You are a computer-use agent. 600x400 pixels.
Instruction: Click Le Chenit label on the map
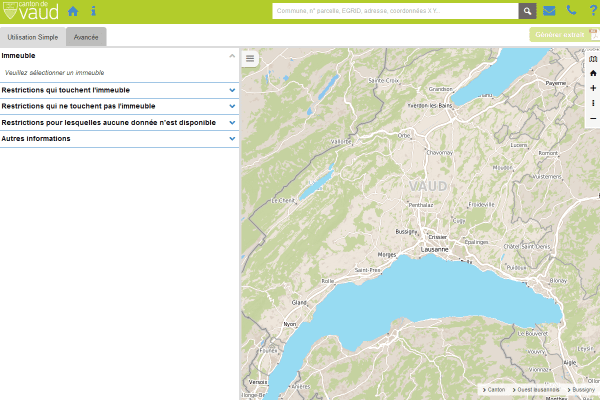283,201
